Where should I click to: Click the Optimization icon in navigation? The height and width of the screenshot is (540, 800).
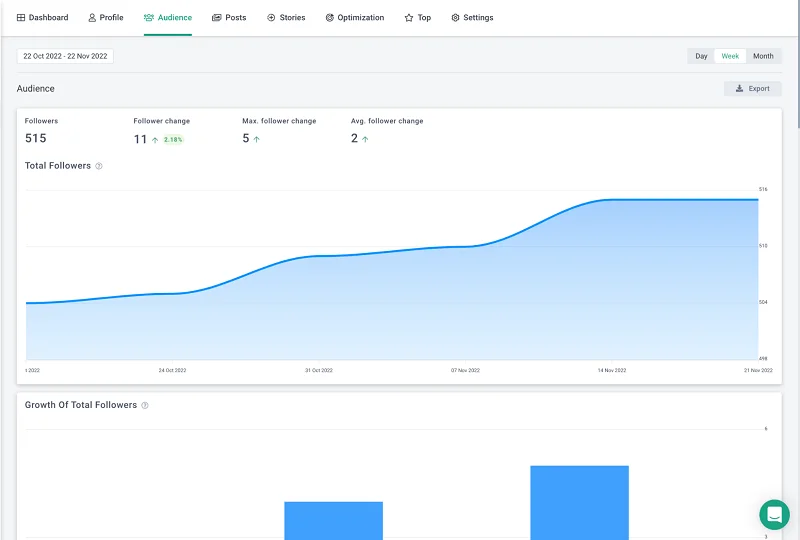coord(330,18)
